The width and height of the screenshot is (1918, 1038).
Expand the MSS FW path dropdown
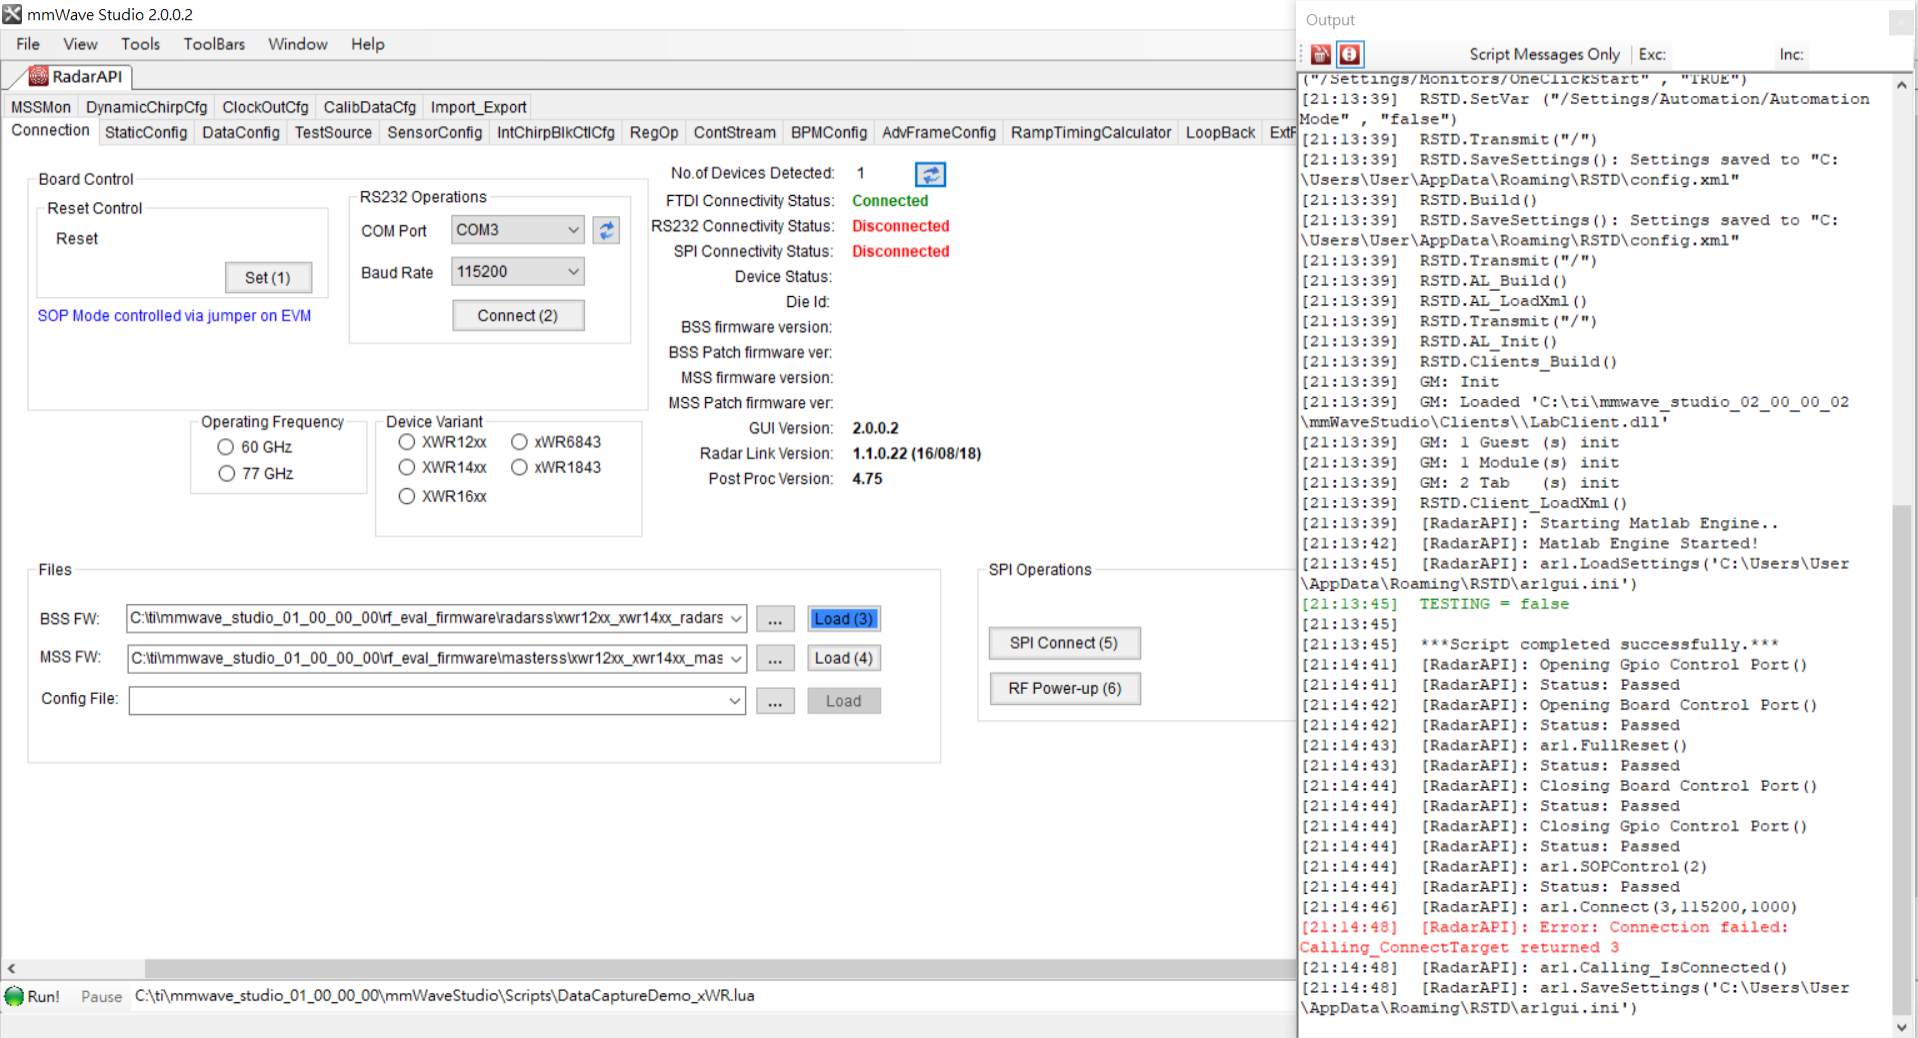[736, 659]
